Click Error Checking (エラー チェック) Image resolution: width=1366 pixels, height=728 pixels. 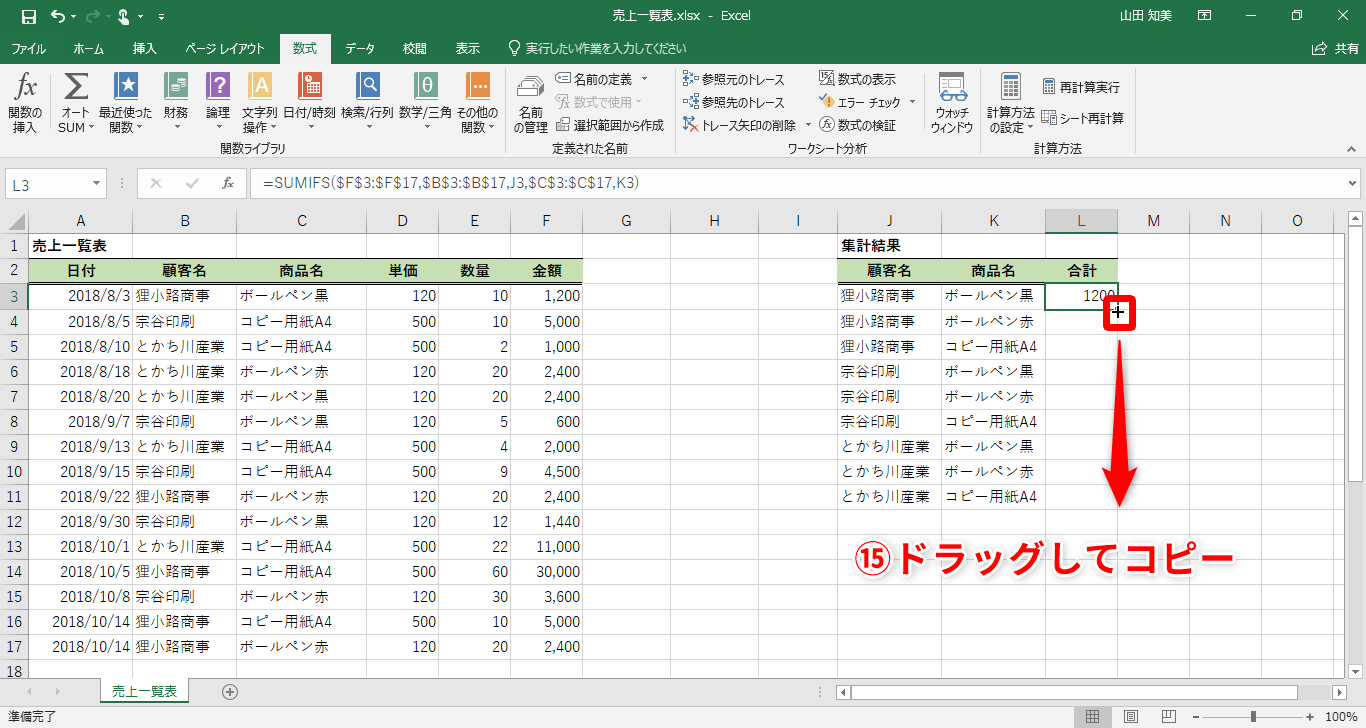pos(860,102)
